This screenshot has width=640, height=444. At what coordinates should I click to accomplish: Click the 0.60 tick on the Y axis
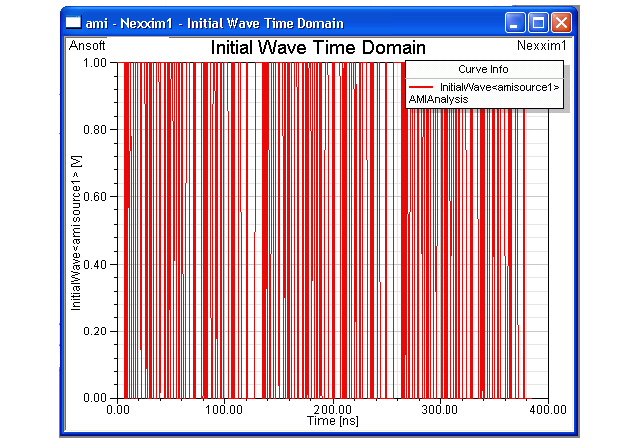[x=98, y=196]
